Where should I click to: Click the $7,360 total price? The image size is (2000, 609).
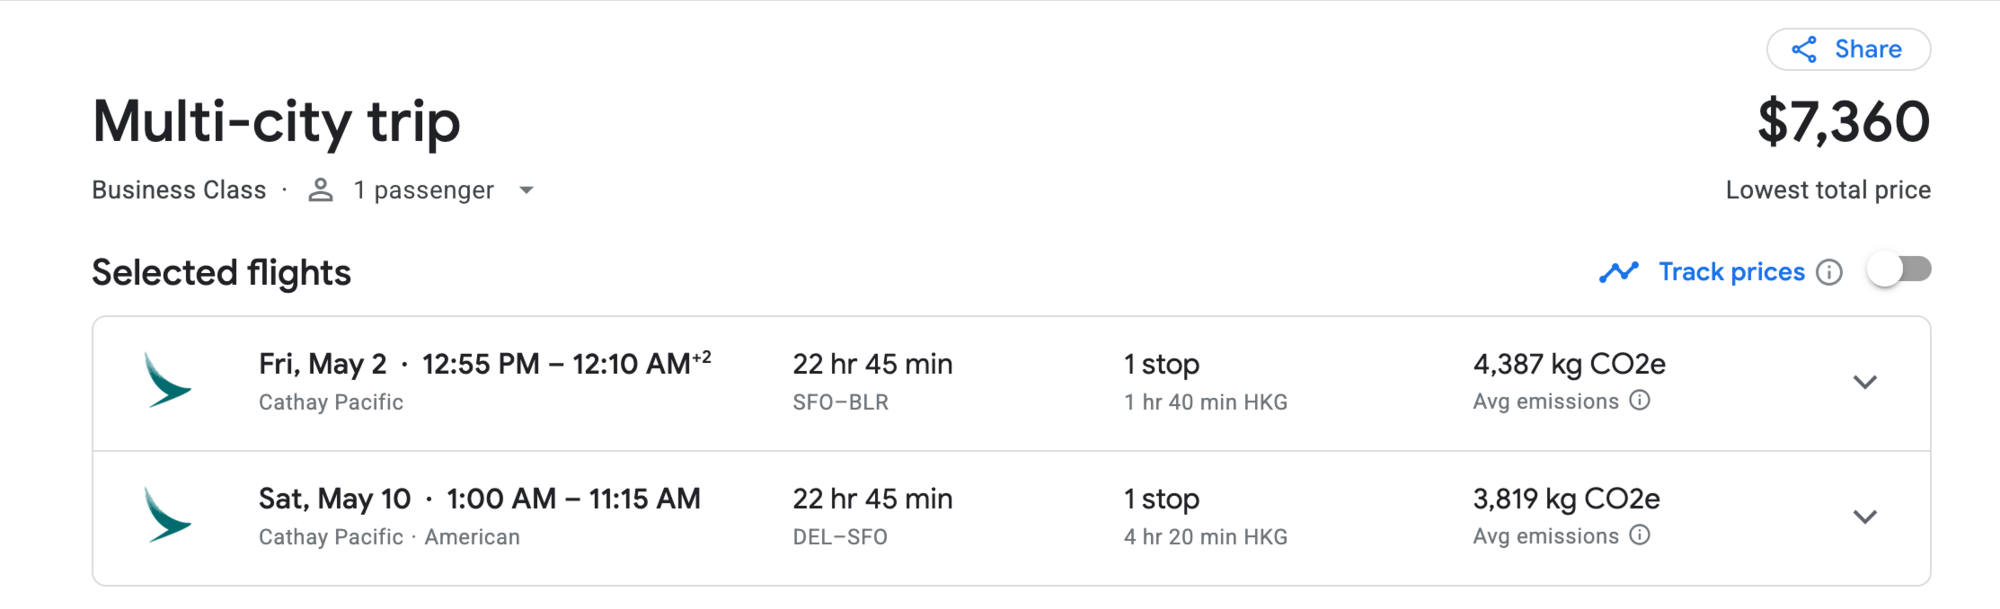(x=1844, y=122)
